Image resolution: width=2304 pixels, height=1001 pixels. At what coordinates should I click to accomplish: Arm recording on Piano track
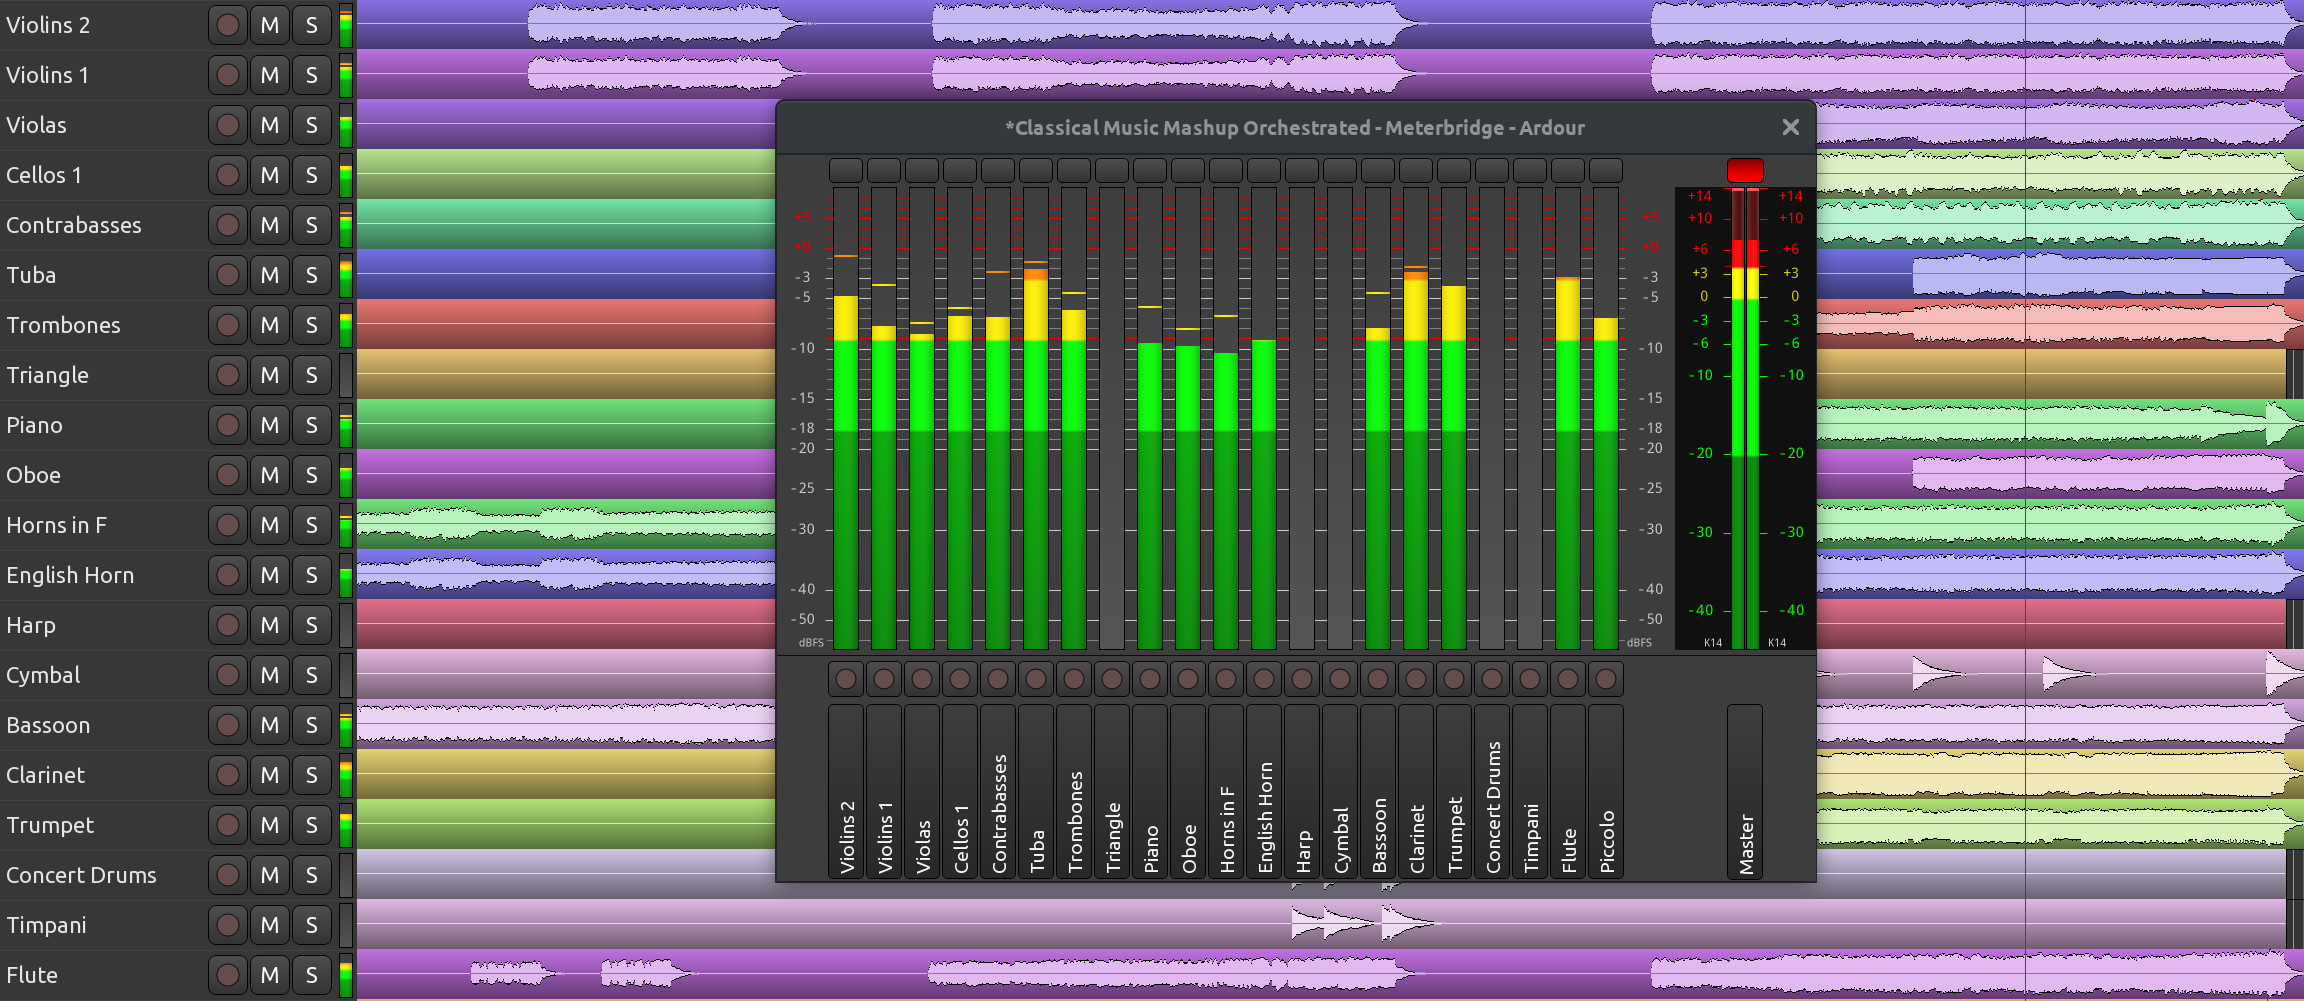click(x=228, y=425)
